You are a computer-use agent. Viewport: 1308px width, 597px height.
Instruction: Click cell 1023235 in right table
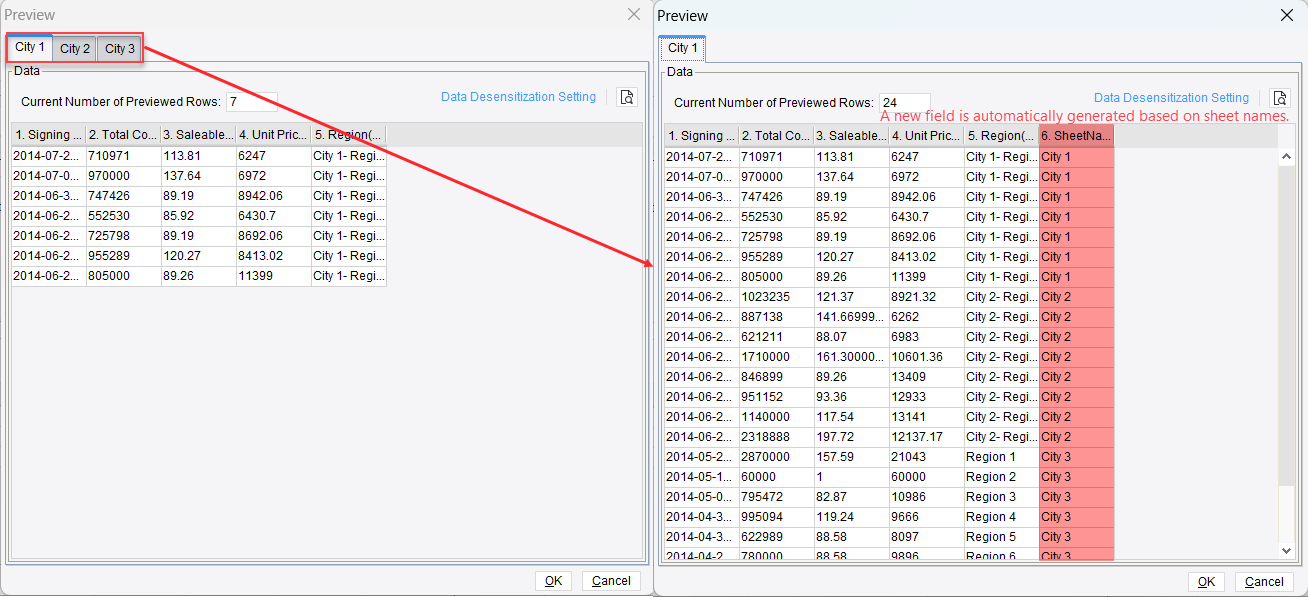point(776,297)
